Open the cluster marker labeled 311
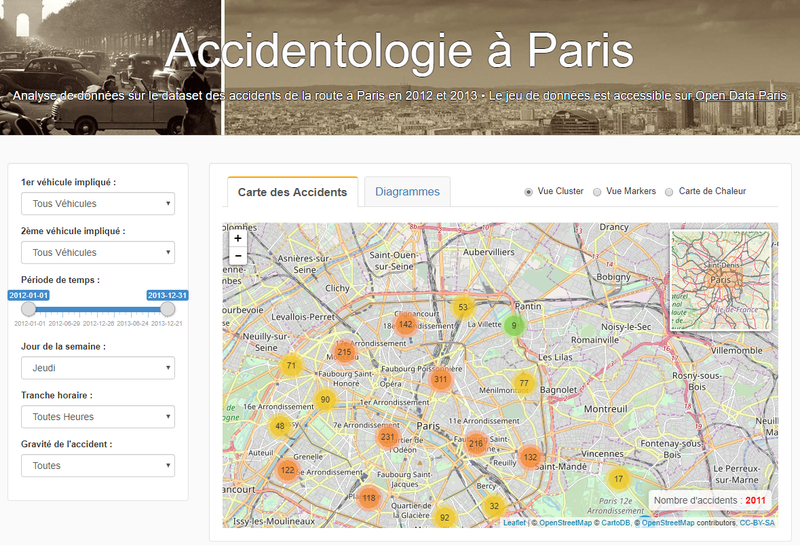800x545 pixels. (x=440, y=379)
